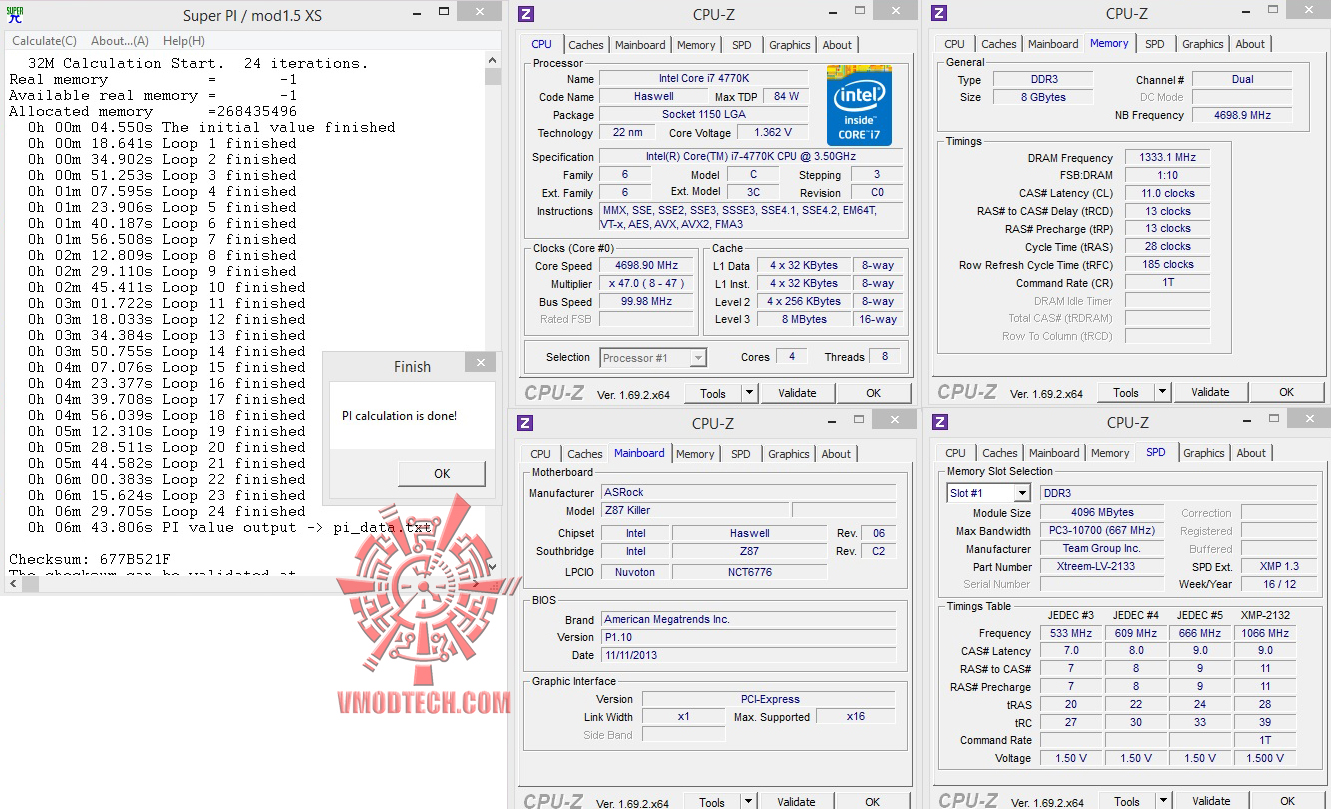Viewport: 1331px width, 809px height.
Task: Click the Z logo icon of the CPU-Z window showing the Mainboard tab
Action: coord(525,423)
